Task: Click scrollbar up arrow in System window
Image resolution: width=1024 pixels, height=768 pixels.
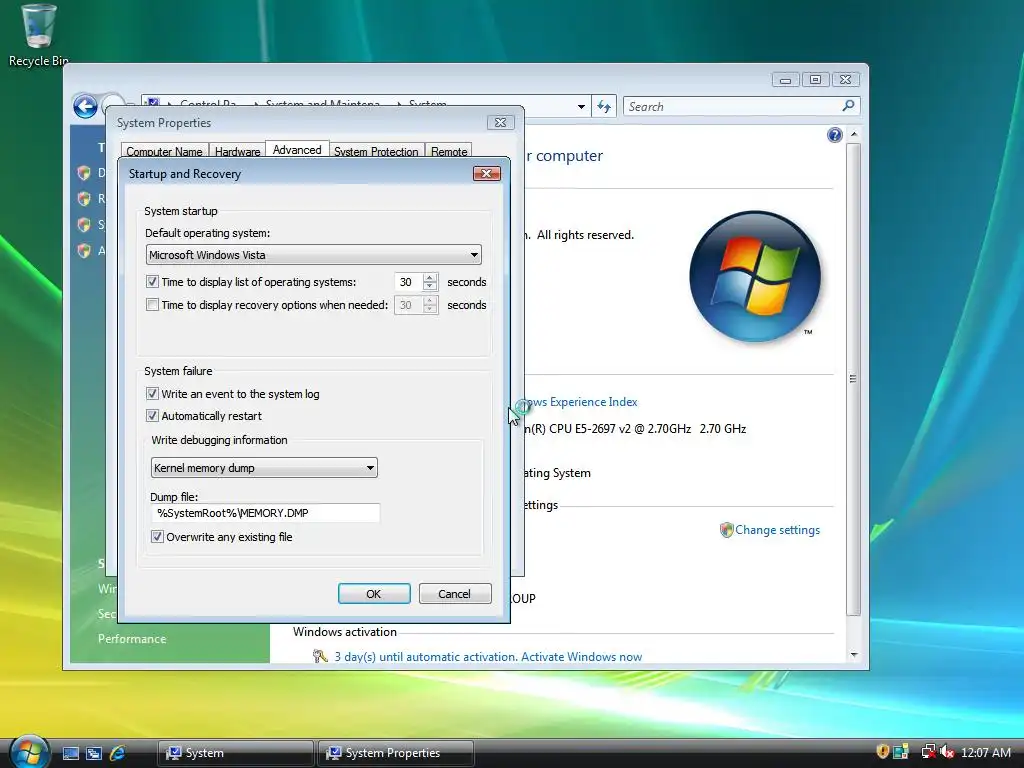Action: (x=854, y=134)
